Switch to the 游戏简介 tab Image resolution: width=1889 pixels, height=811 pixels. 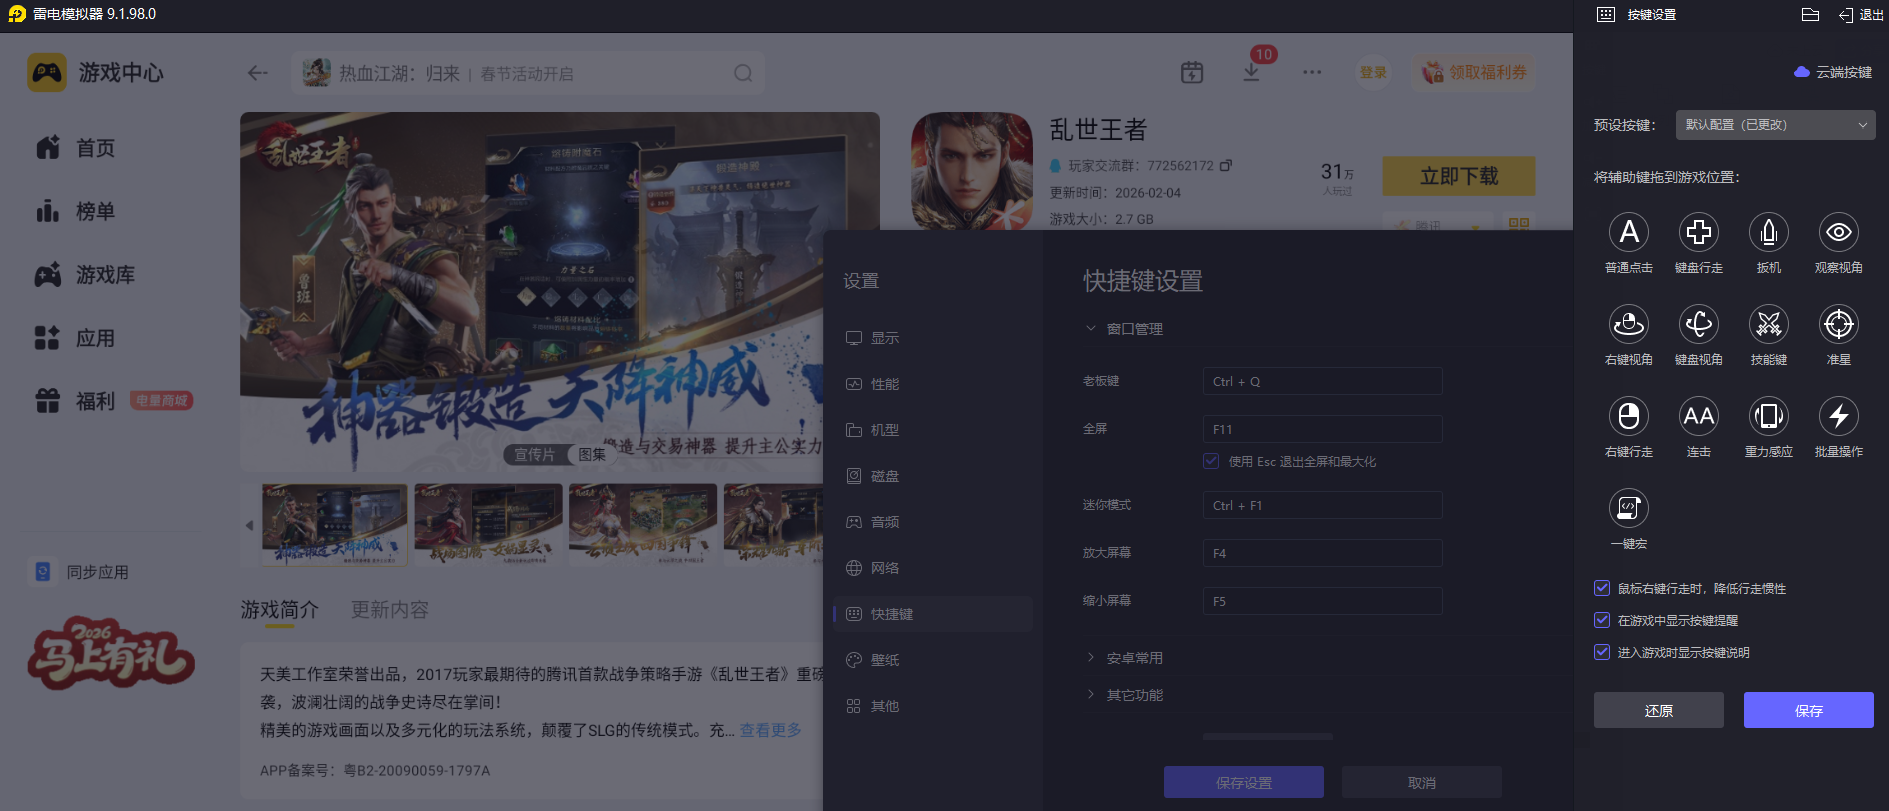[x=280, y=610]
